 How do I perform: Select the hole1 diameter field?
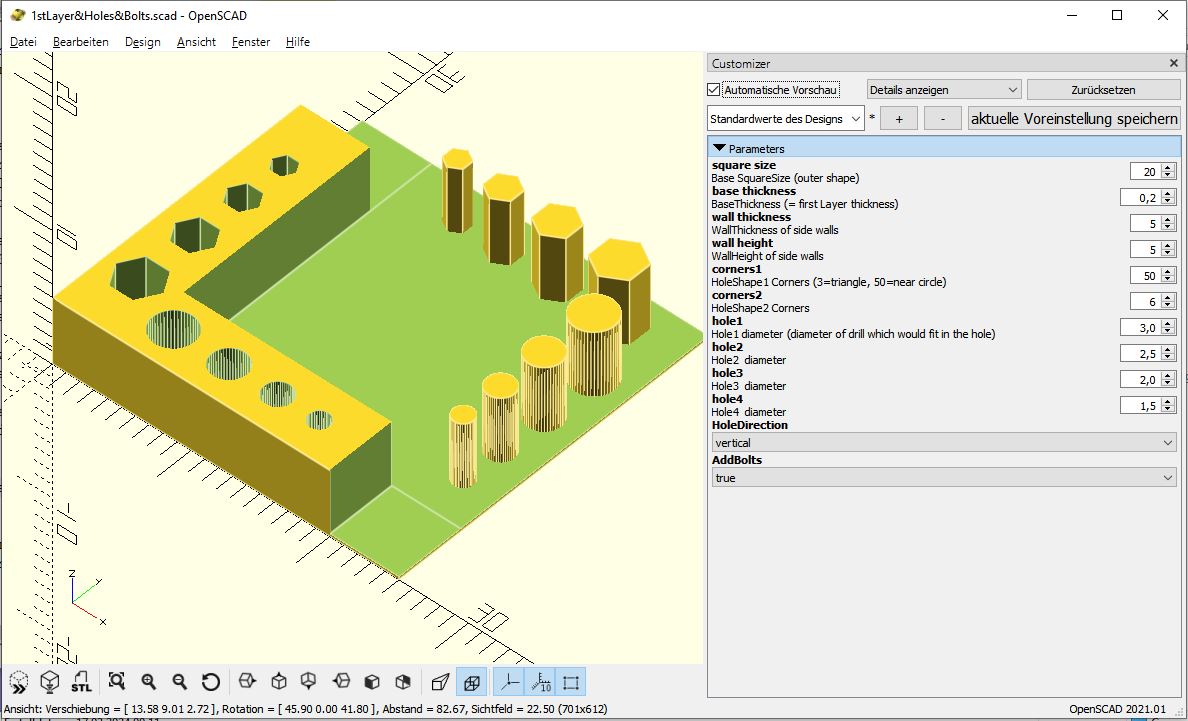1140,327
